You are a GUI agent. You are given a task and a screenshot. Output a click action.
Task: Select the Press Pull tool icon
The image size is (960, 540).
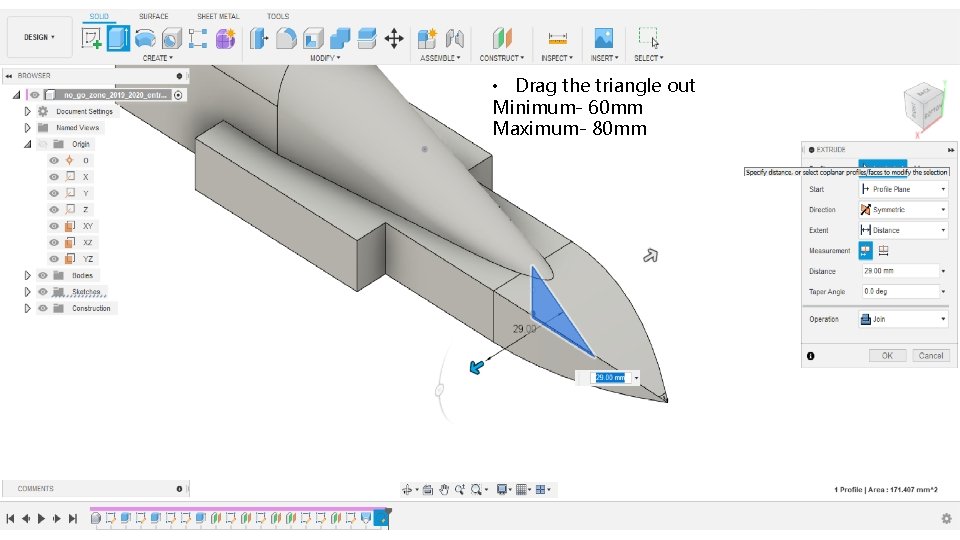point(259,39)
